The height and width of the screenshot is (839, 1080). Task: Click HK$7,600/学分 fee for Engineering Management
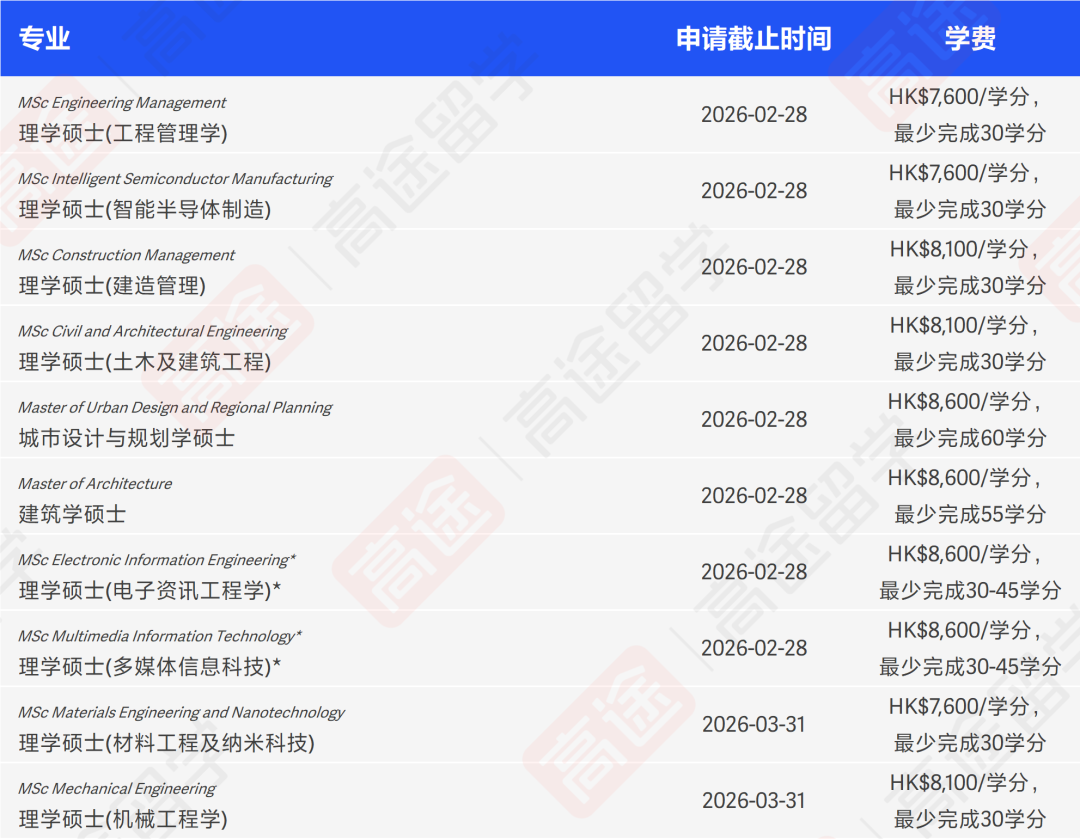(963, 97)
